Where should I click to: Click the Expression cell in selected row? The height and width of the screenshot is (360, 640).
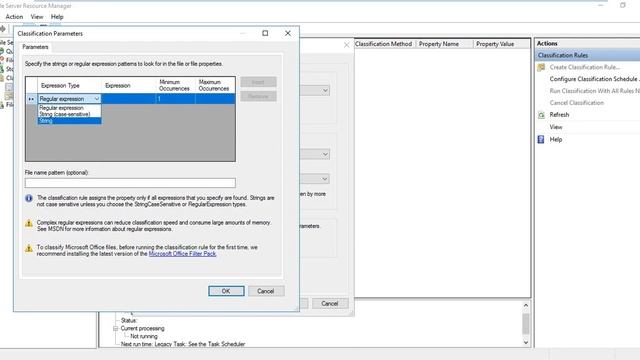[x=129, y=99]
